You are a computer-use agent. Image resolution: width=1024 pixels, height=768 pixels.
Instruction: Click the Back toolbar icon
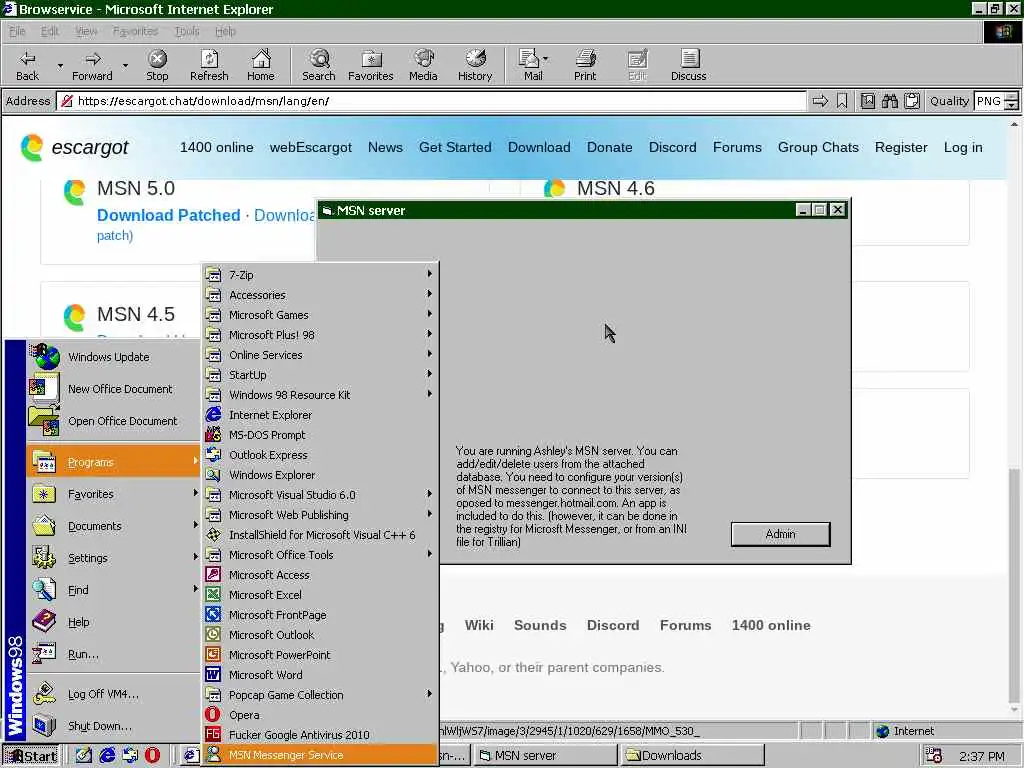click(x=27, y=65)
